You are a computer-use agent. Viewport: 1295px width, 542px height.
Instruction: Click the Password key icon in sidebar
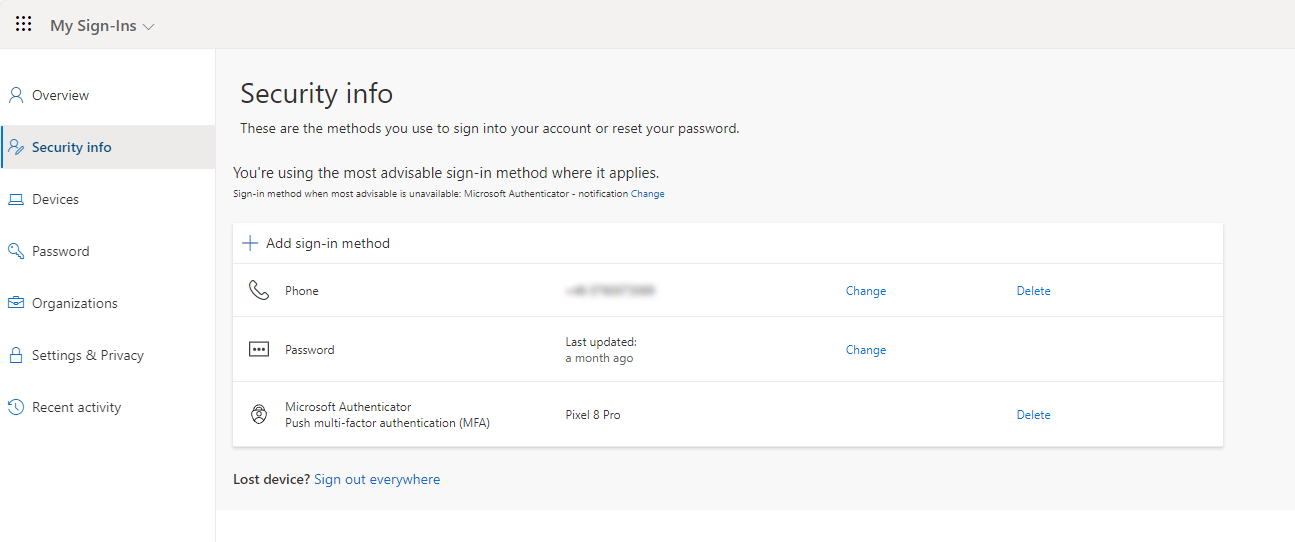click(16, 252)
